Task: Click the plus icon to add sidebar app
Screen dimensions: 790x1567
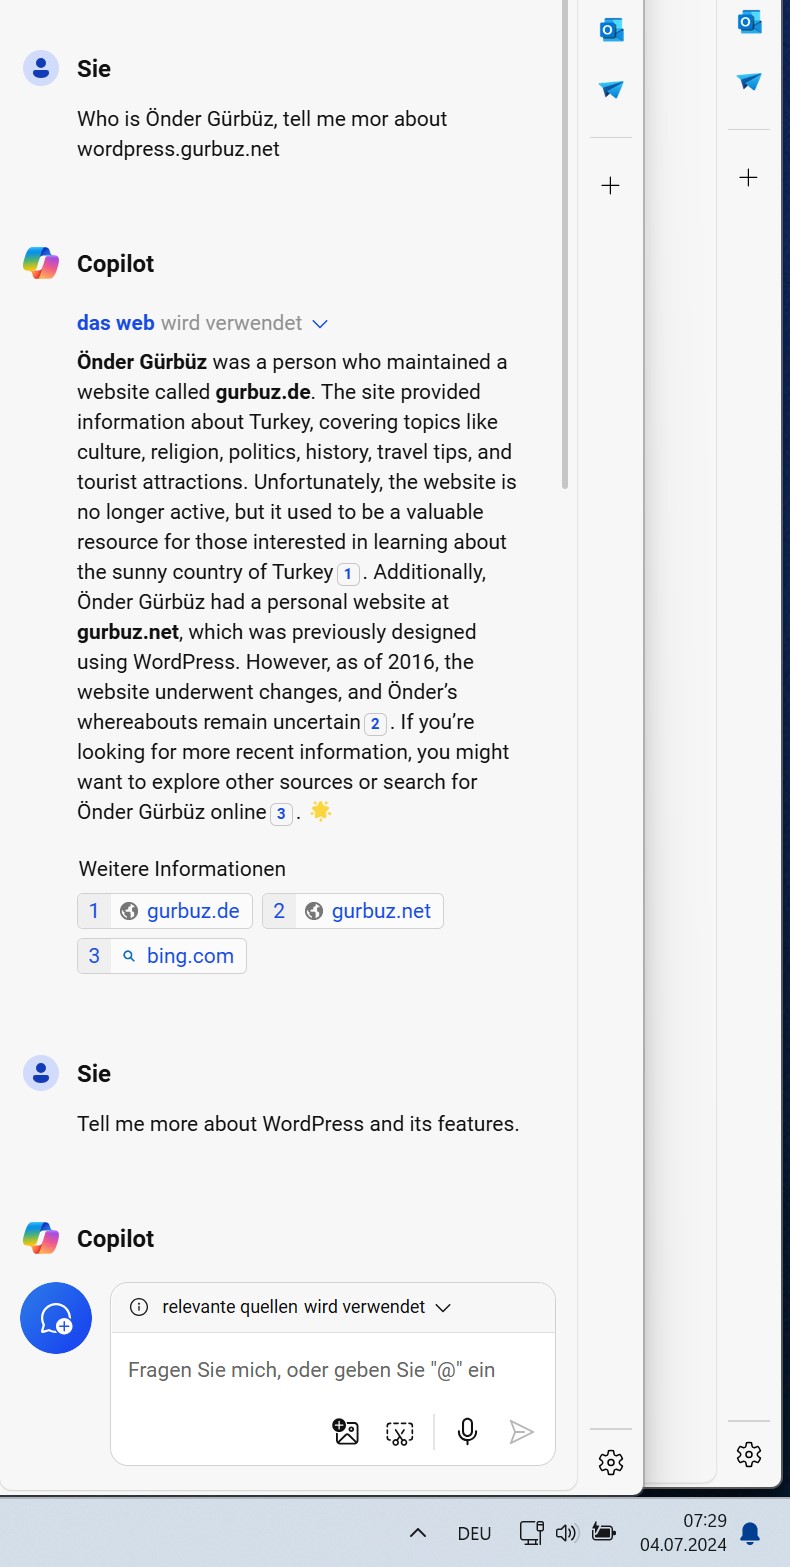Action: pyautogui.click(x=611, y=185)
